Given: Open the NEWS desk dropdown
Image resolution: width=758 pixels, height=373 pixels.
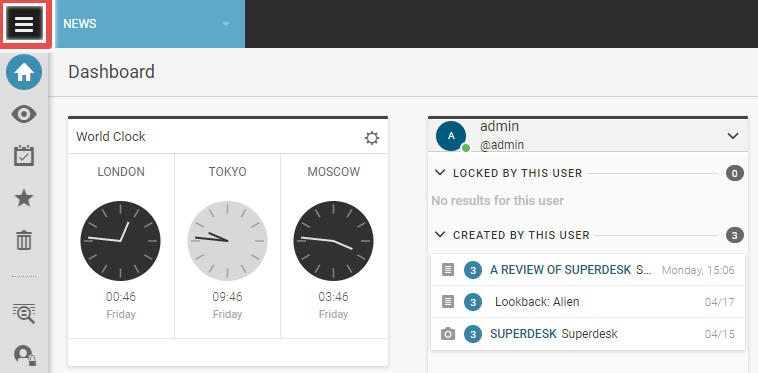Looking at the screenshot, I should pyautogui.click(x=150, y=24).
